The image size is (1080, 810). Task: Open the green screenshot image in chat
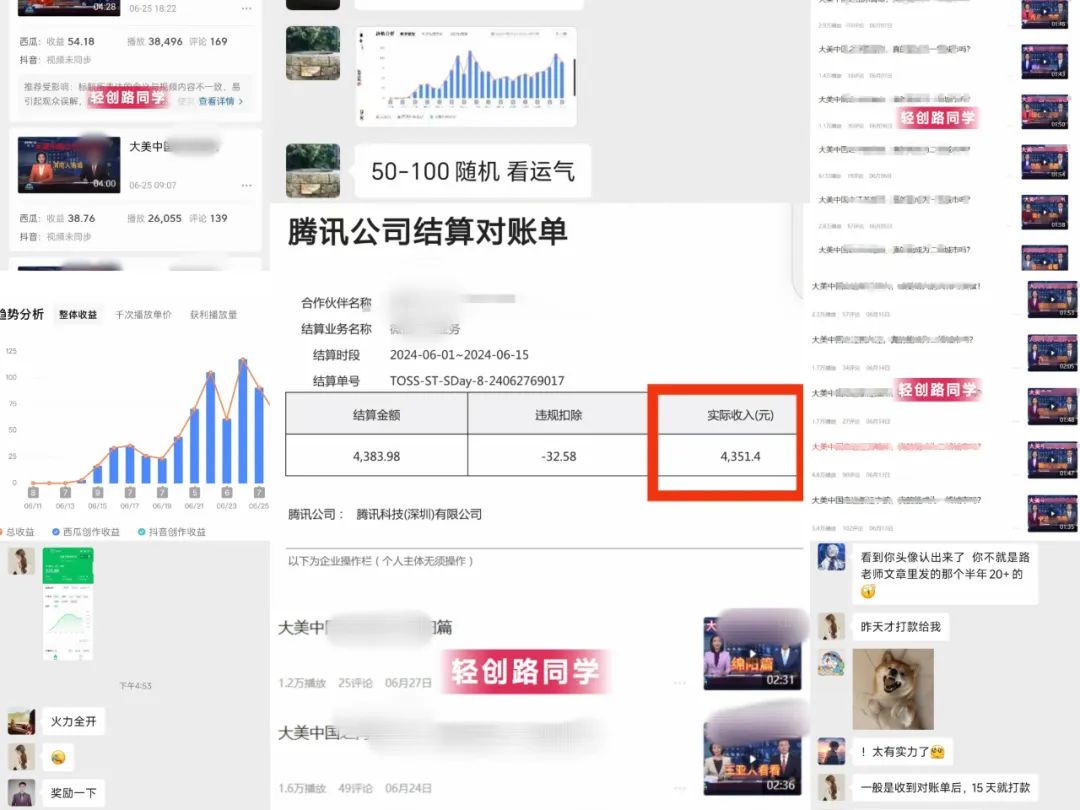click(67, 603)
